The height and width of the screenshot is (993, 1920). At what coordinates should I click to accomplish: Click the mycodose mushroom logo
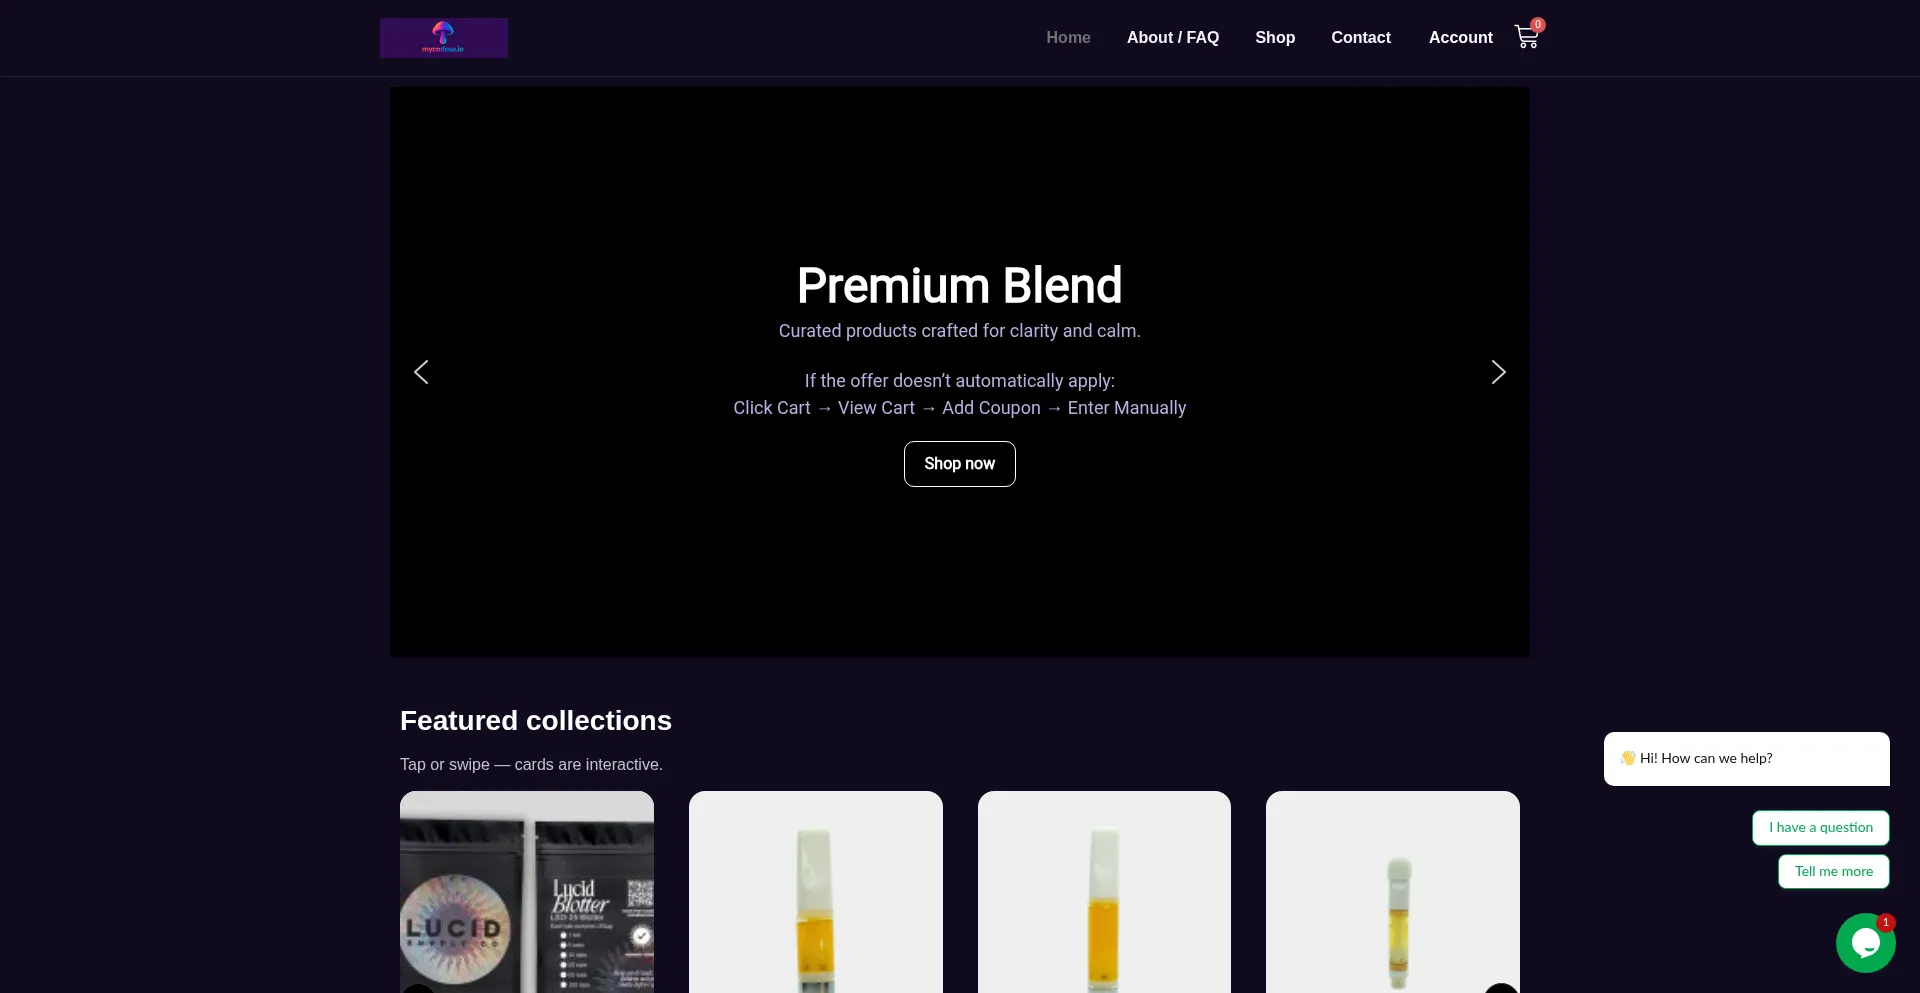[443, 38]
